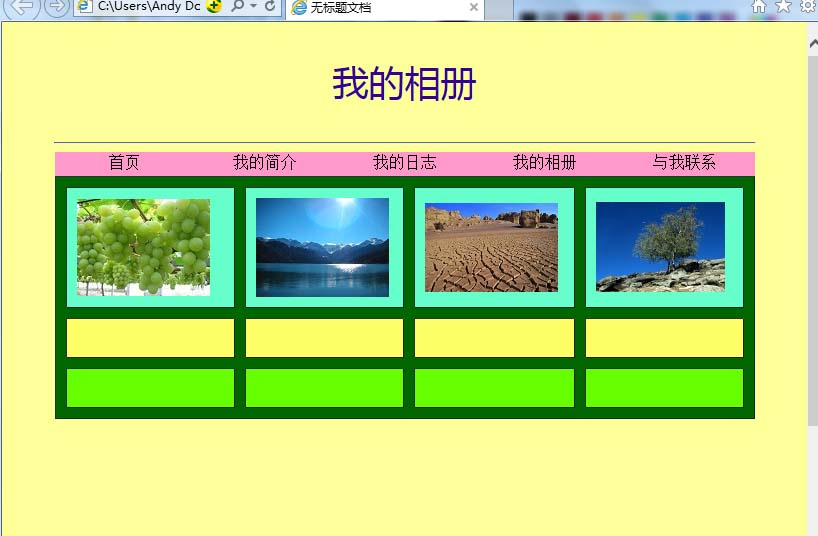The image size is (818, 536).
Task: Select the mountain lake photo thumbnail
Action: click(322, 247)
